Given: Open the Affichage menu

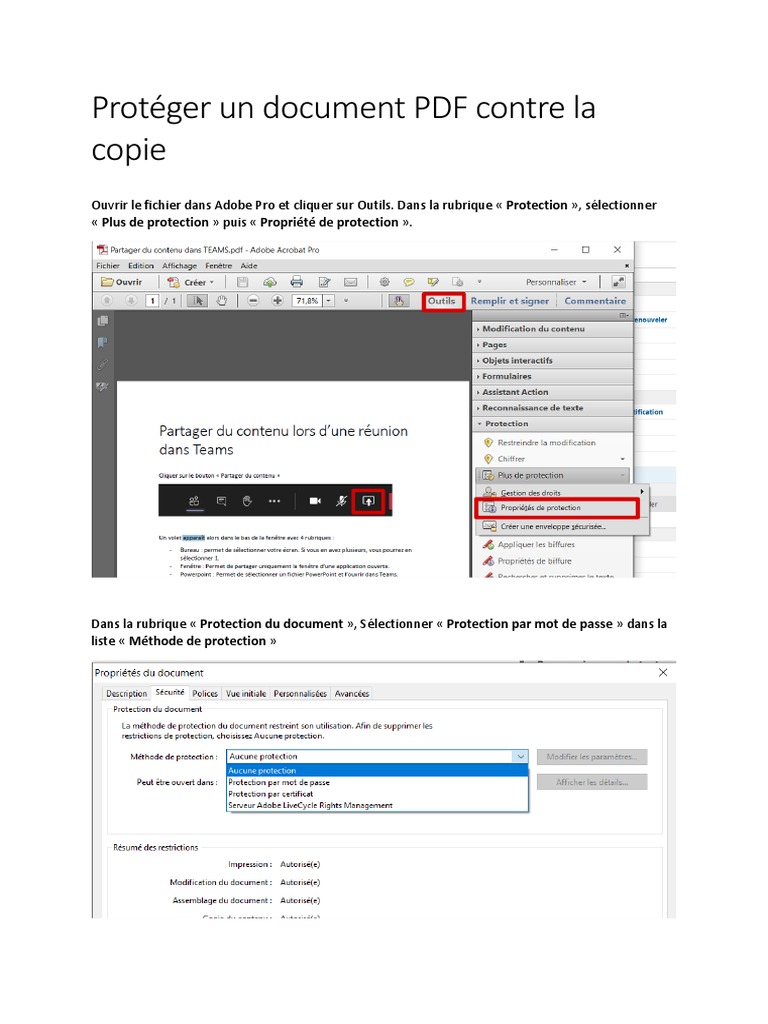Looking at the screenshot, I should 180,266.
